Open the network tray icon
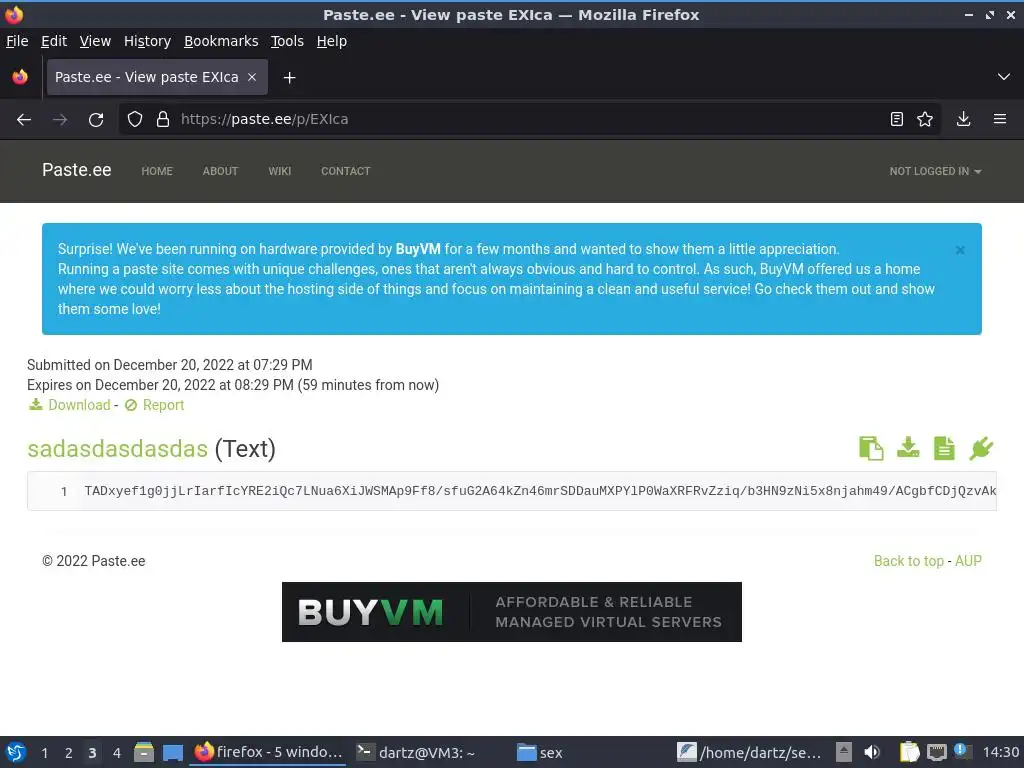Image resolution: width=1024 pixels, height=768 pixels. tap(937, 752)
